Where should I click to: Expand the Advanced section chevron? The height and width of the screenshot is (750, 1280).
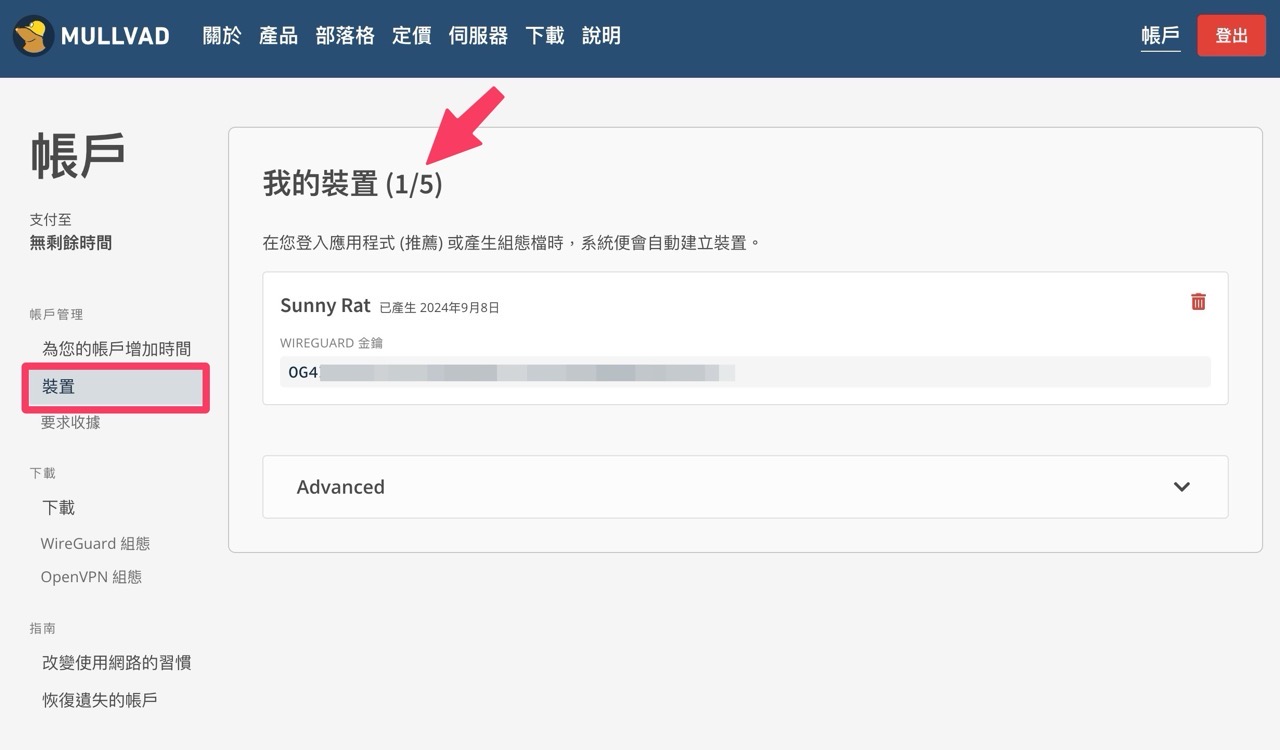pyautogui.click(x=1182, y=487)
